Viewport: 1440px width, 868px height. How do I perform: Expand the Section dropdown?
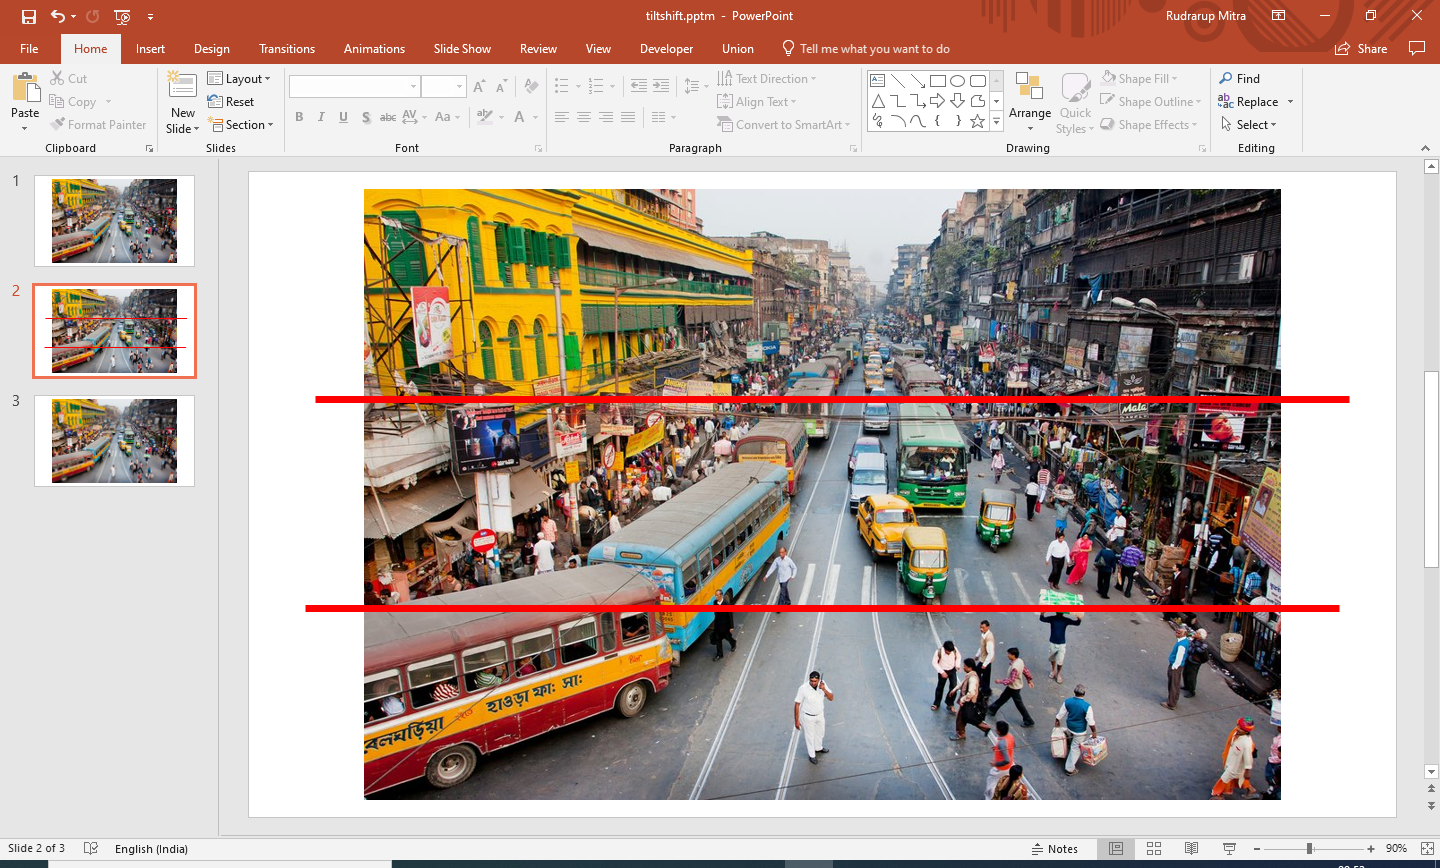(x=240, y=125)
